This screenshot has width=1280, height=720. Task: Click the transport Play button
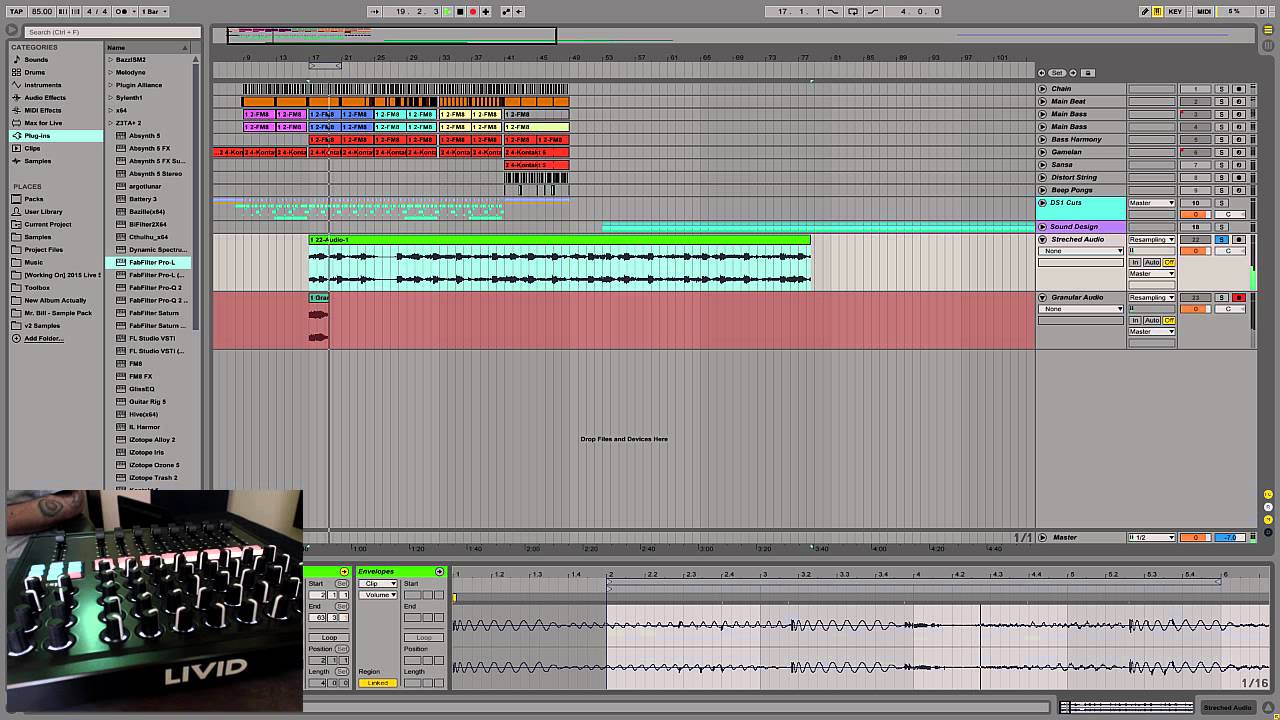(448, 11)
